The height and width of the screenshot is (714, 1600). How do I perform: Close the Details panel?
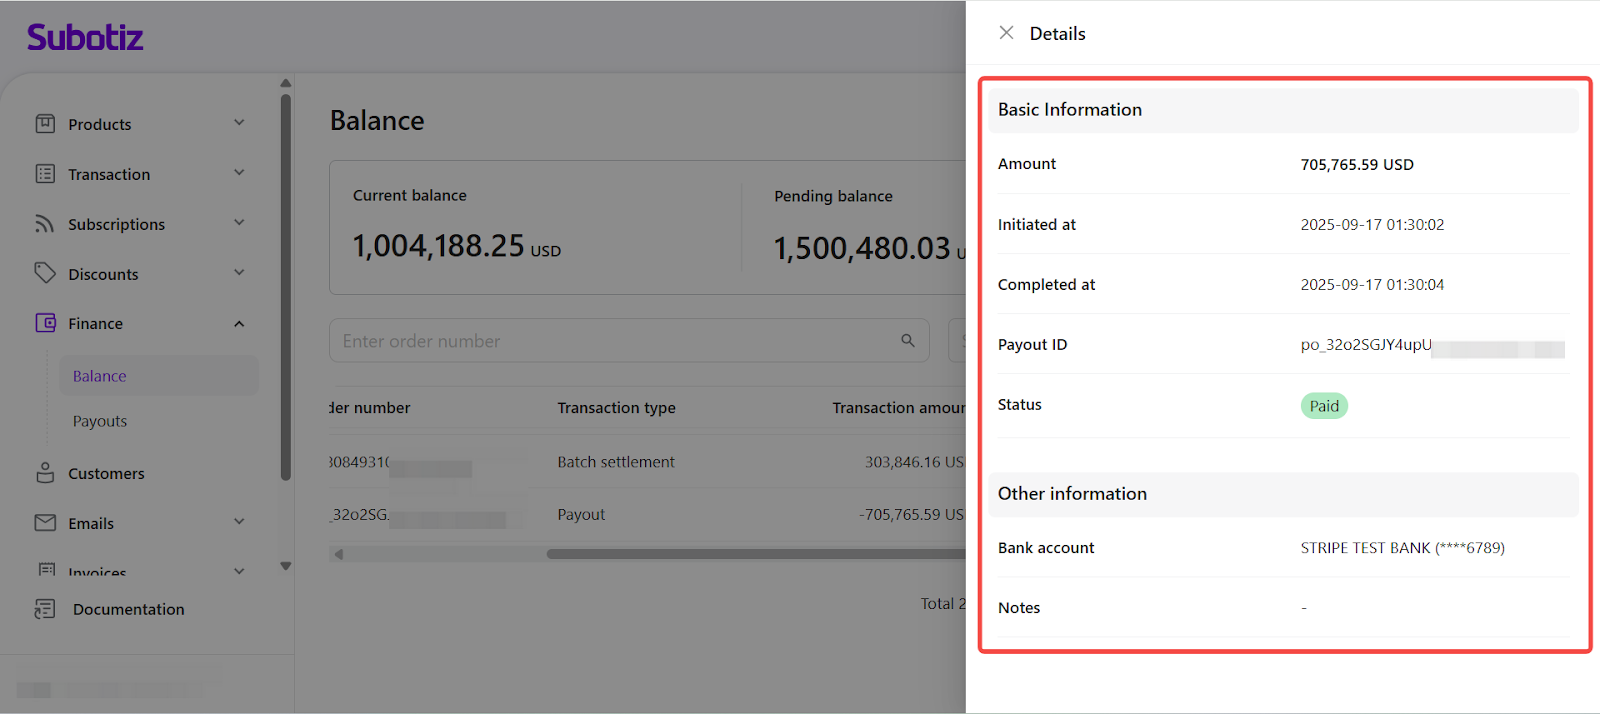point(1006,33)
